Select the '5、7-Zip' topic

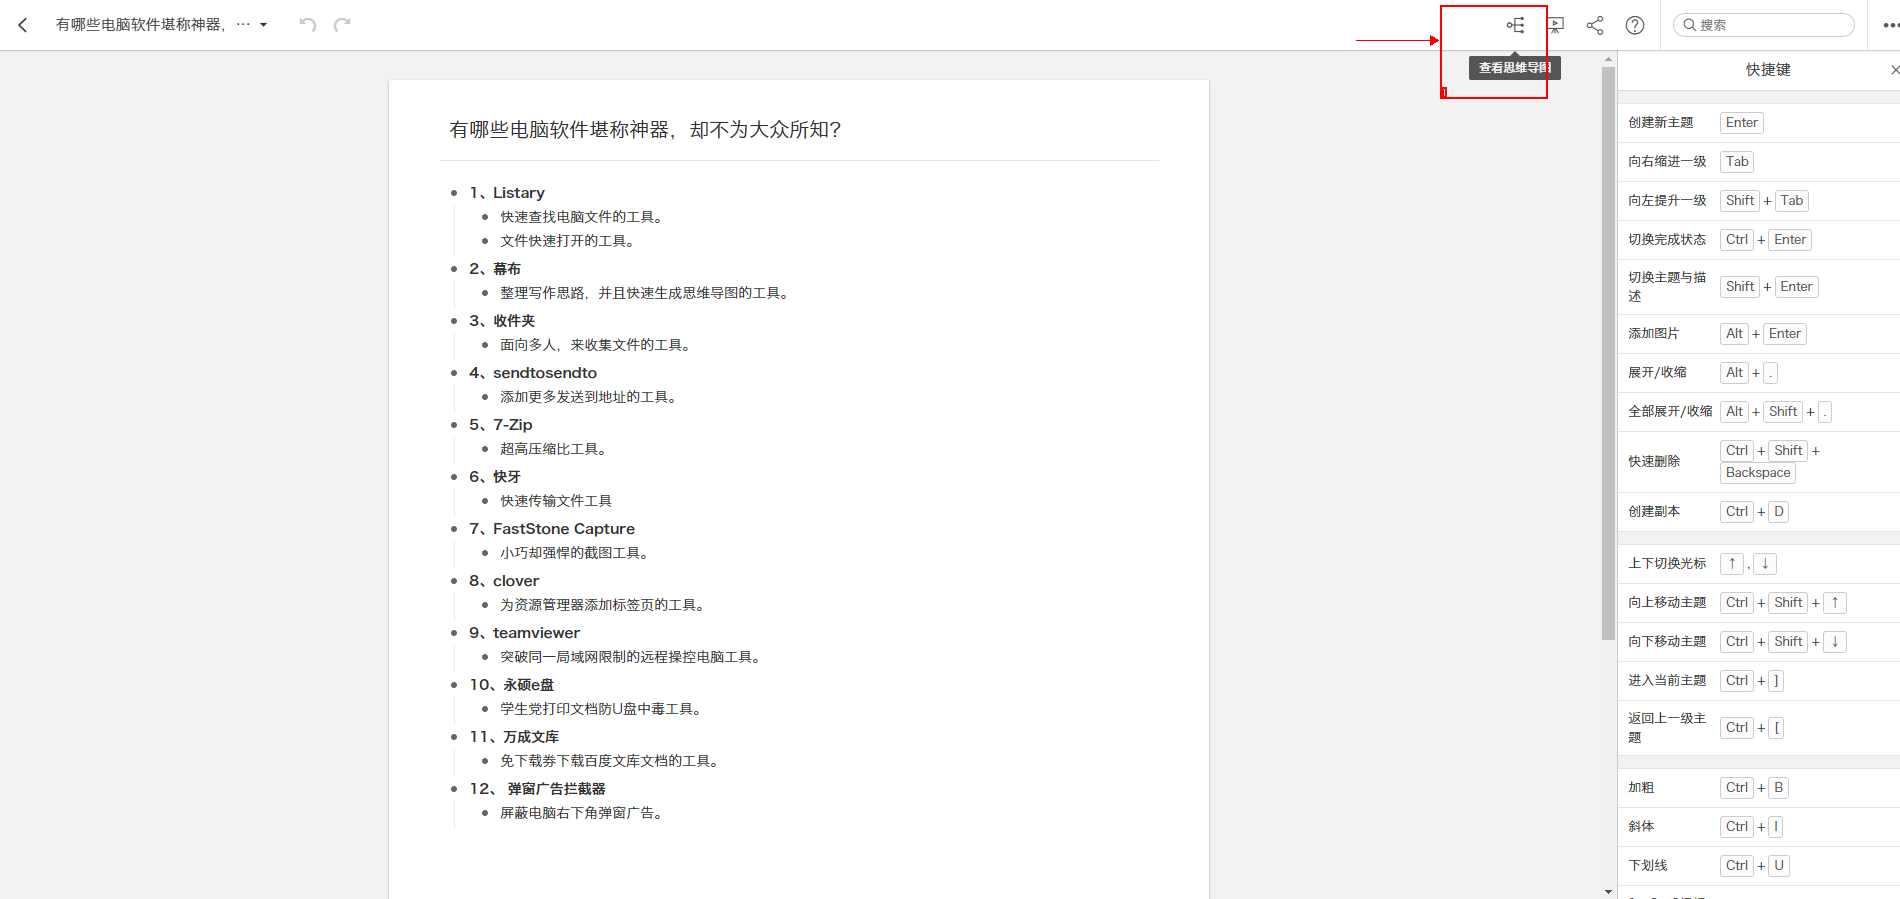pos(501,425)
